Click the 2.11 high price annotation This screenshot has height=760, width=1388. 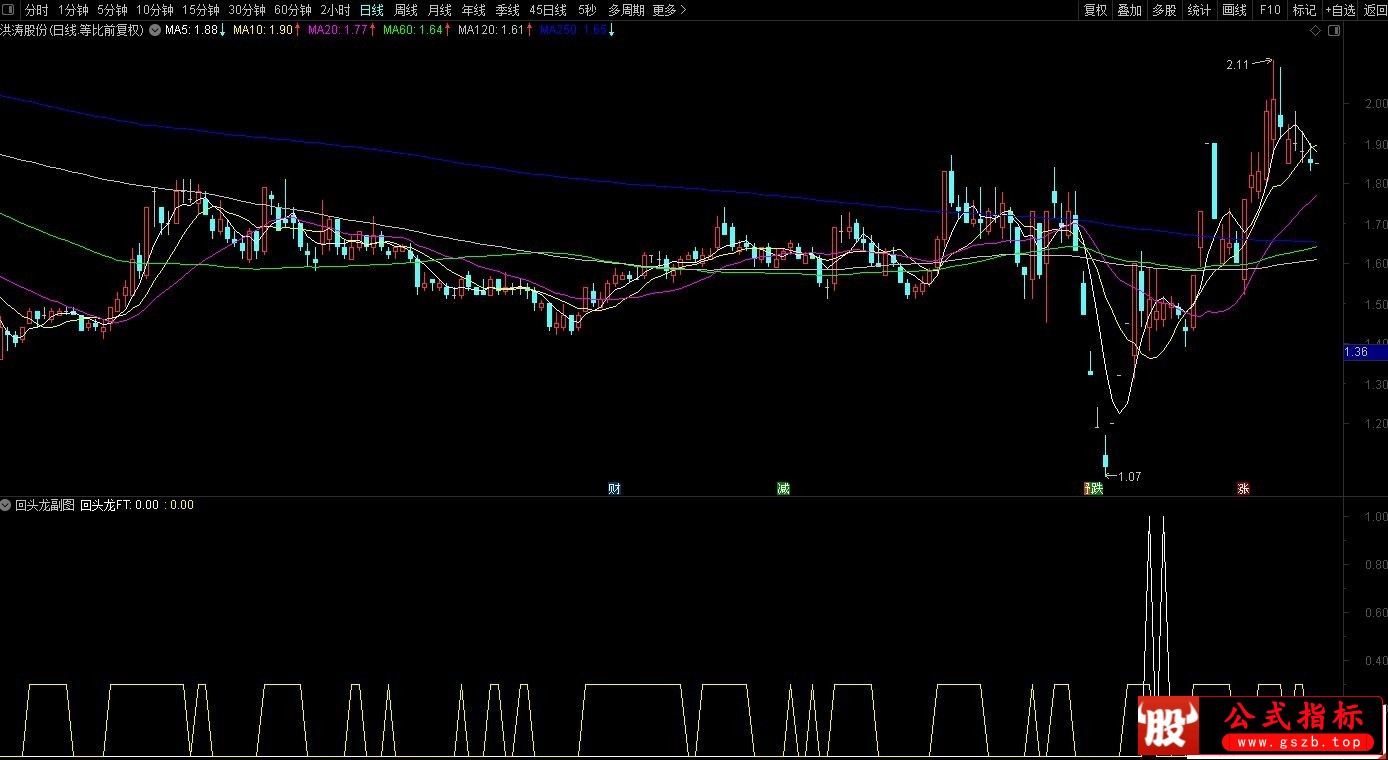click(1237, 65)
